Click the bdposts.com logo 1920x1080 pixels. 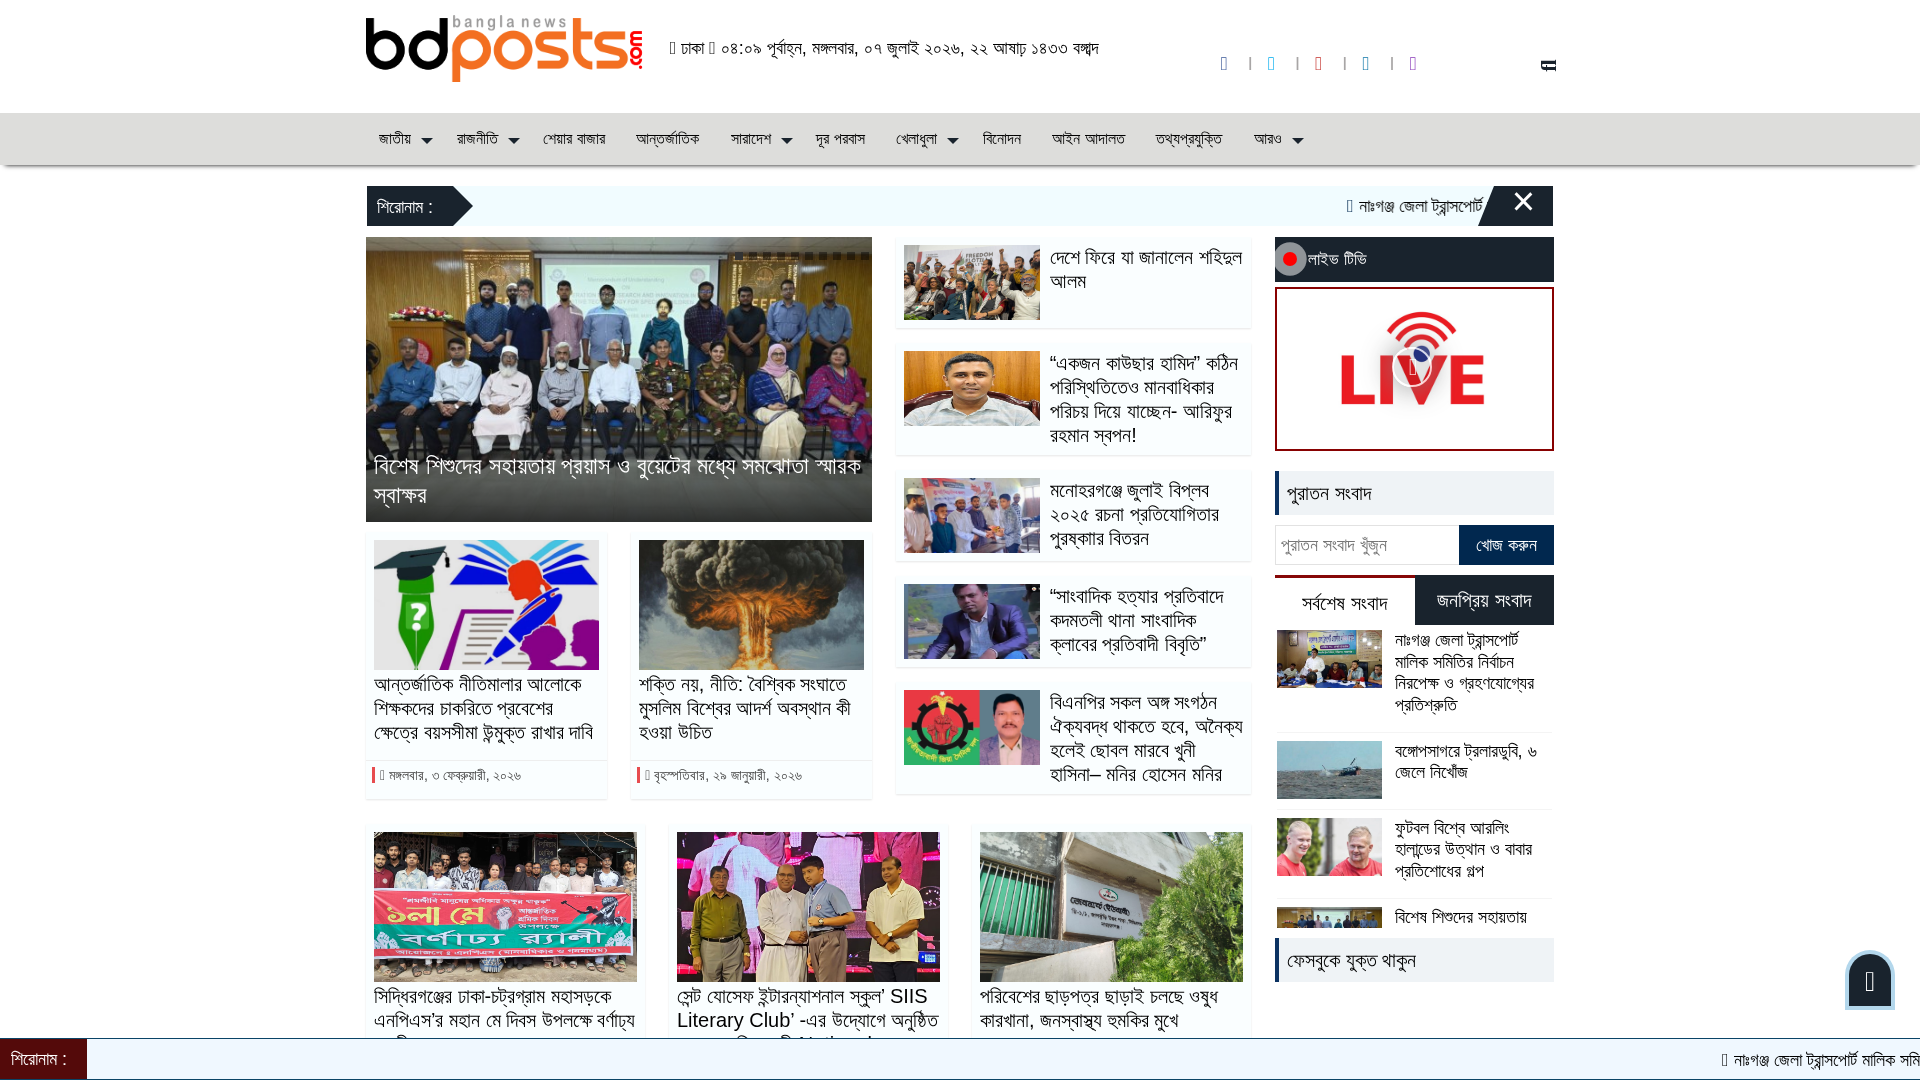(504, 48)
